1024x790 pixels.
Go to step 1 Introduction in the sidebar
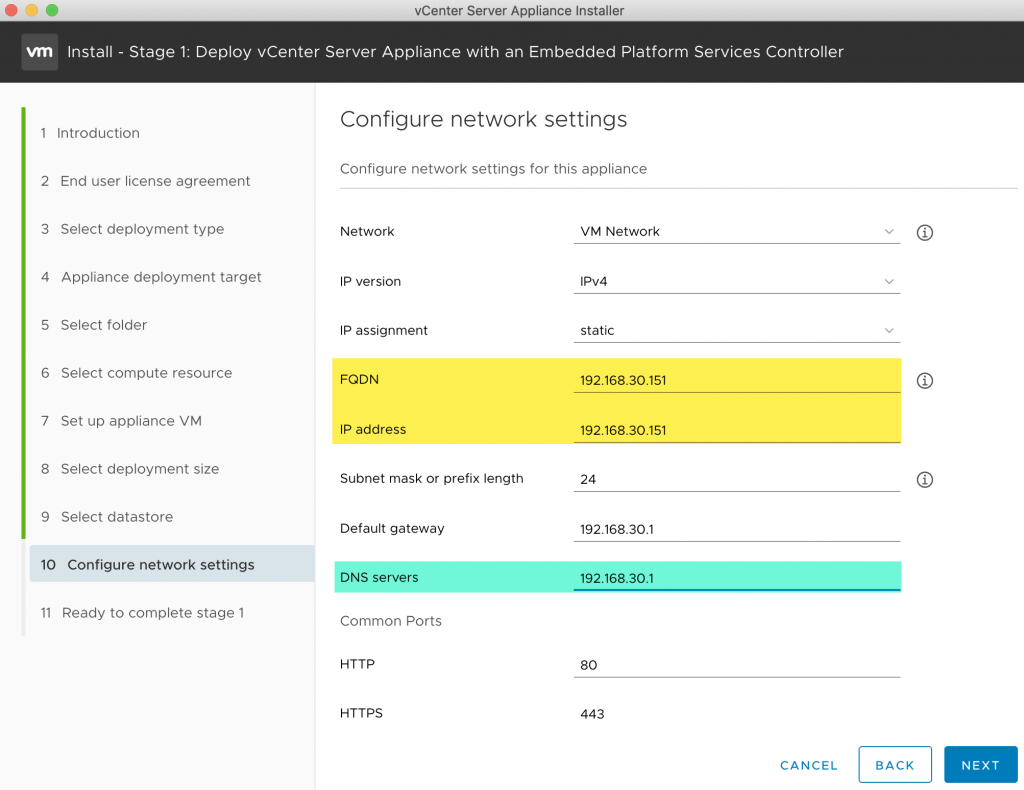(x=97, y=133)
